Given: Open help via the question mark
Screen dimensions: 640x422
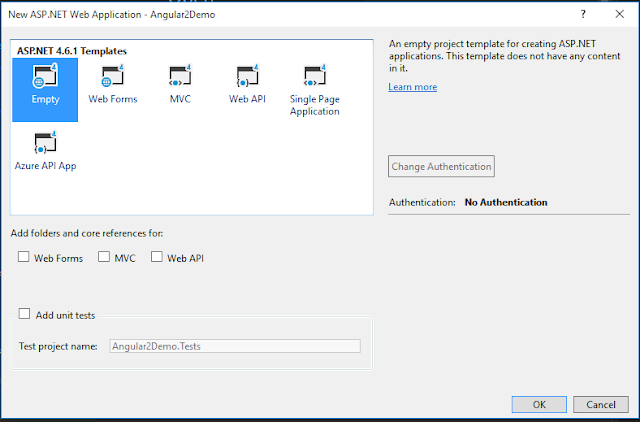Looking at the screenshot, I should [583, 14].
